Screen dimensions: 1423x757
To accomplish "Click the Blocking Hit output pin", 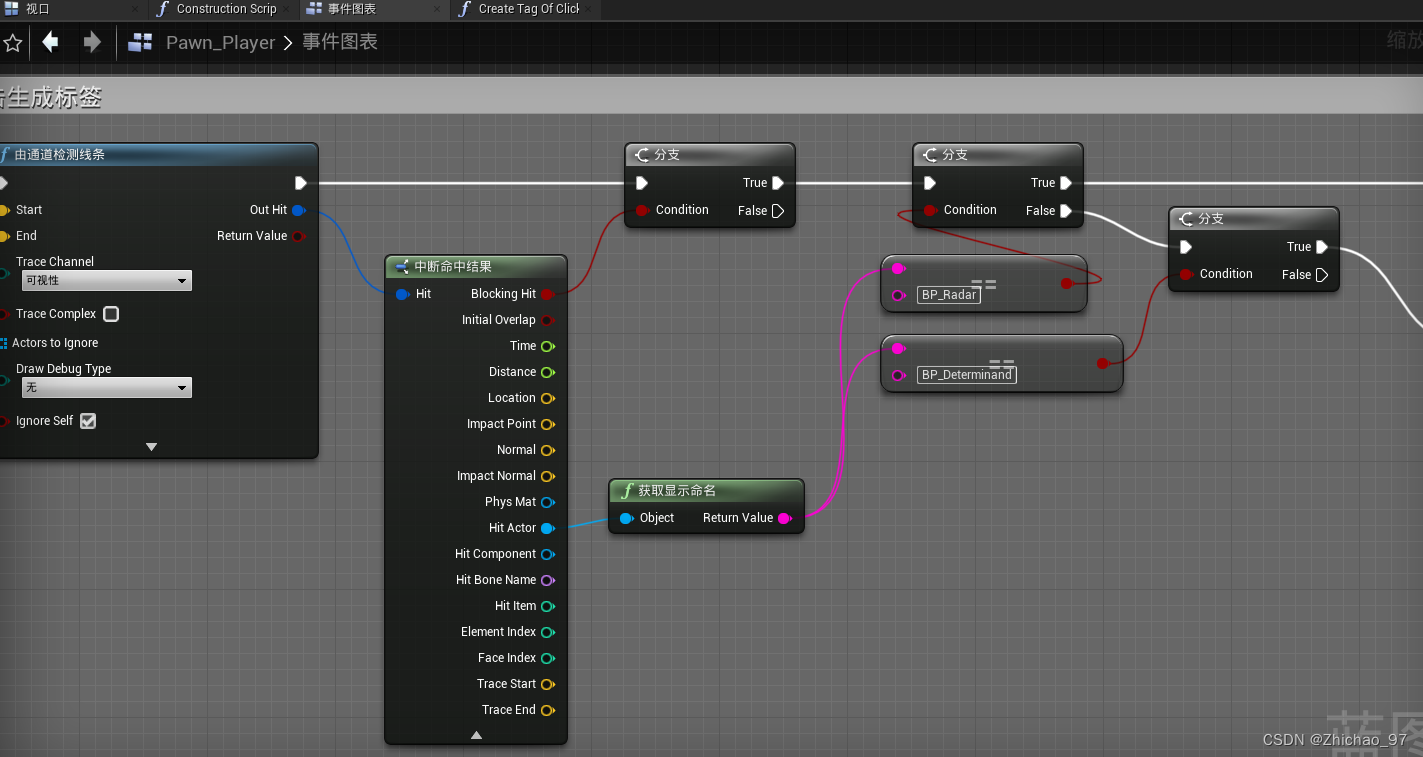I will [x=548, y=294].
